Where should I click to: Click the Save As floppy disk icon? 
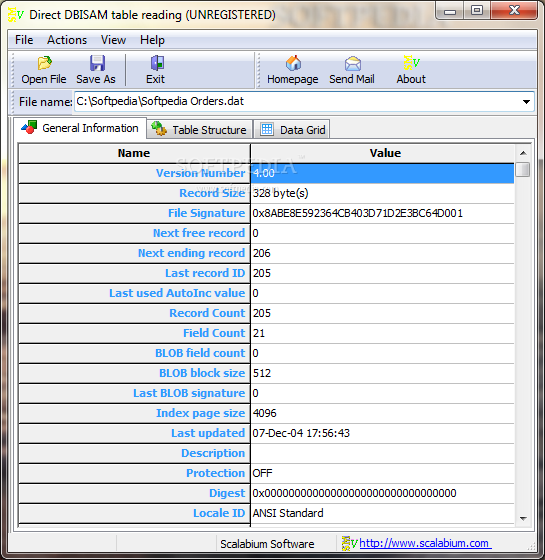click(97, 63)
